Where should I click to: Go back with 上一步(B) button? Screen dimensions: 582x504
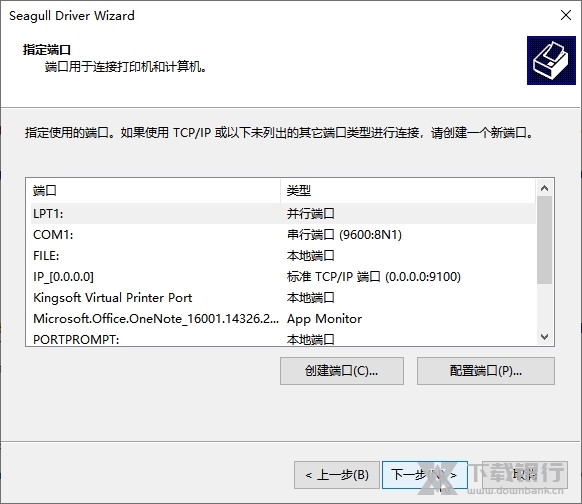[337, 475]
